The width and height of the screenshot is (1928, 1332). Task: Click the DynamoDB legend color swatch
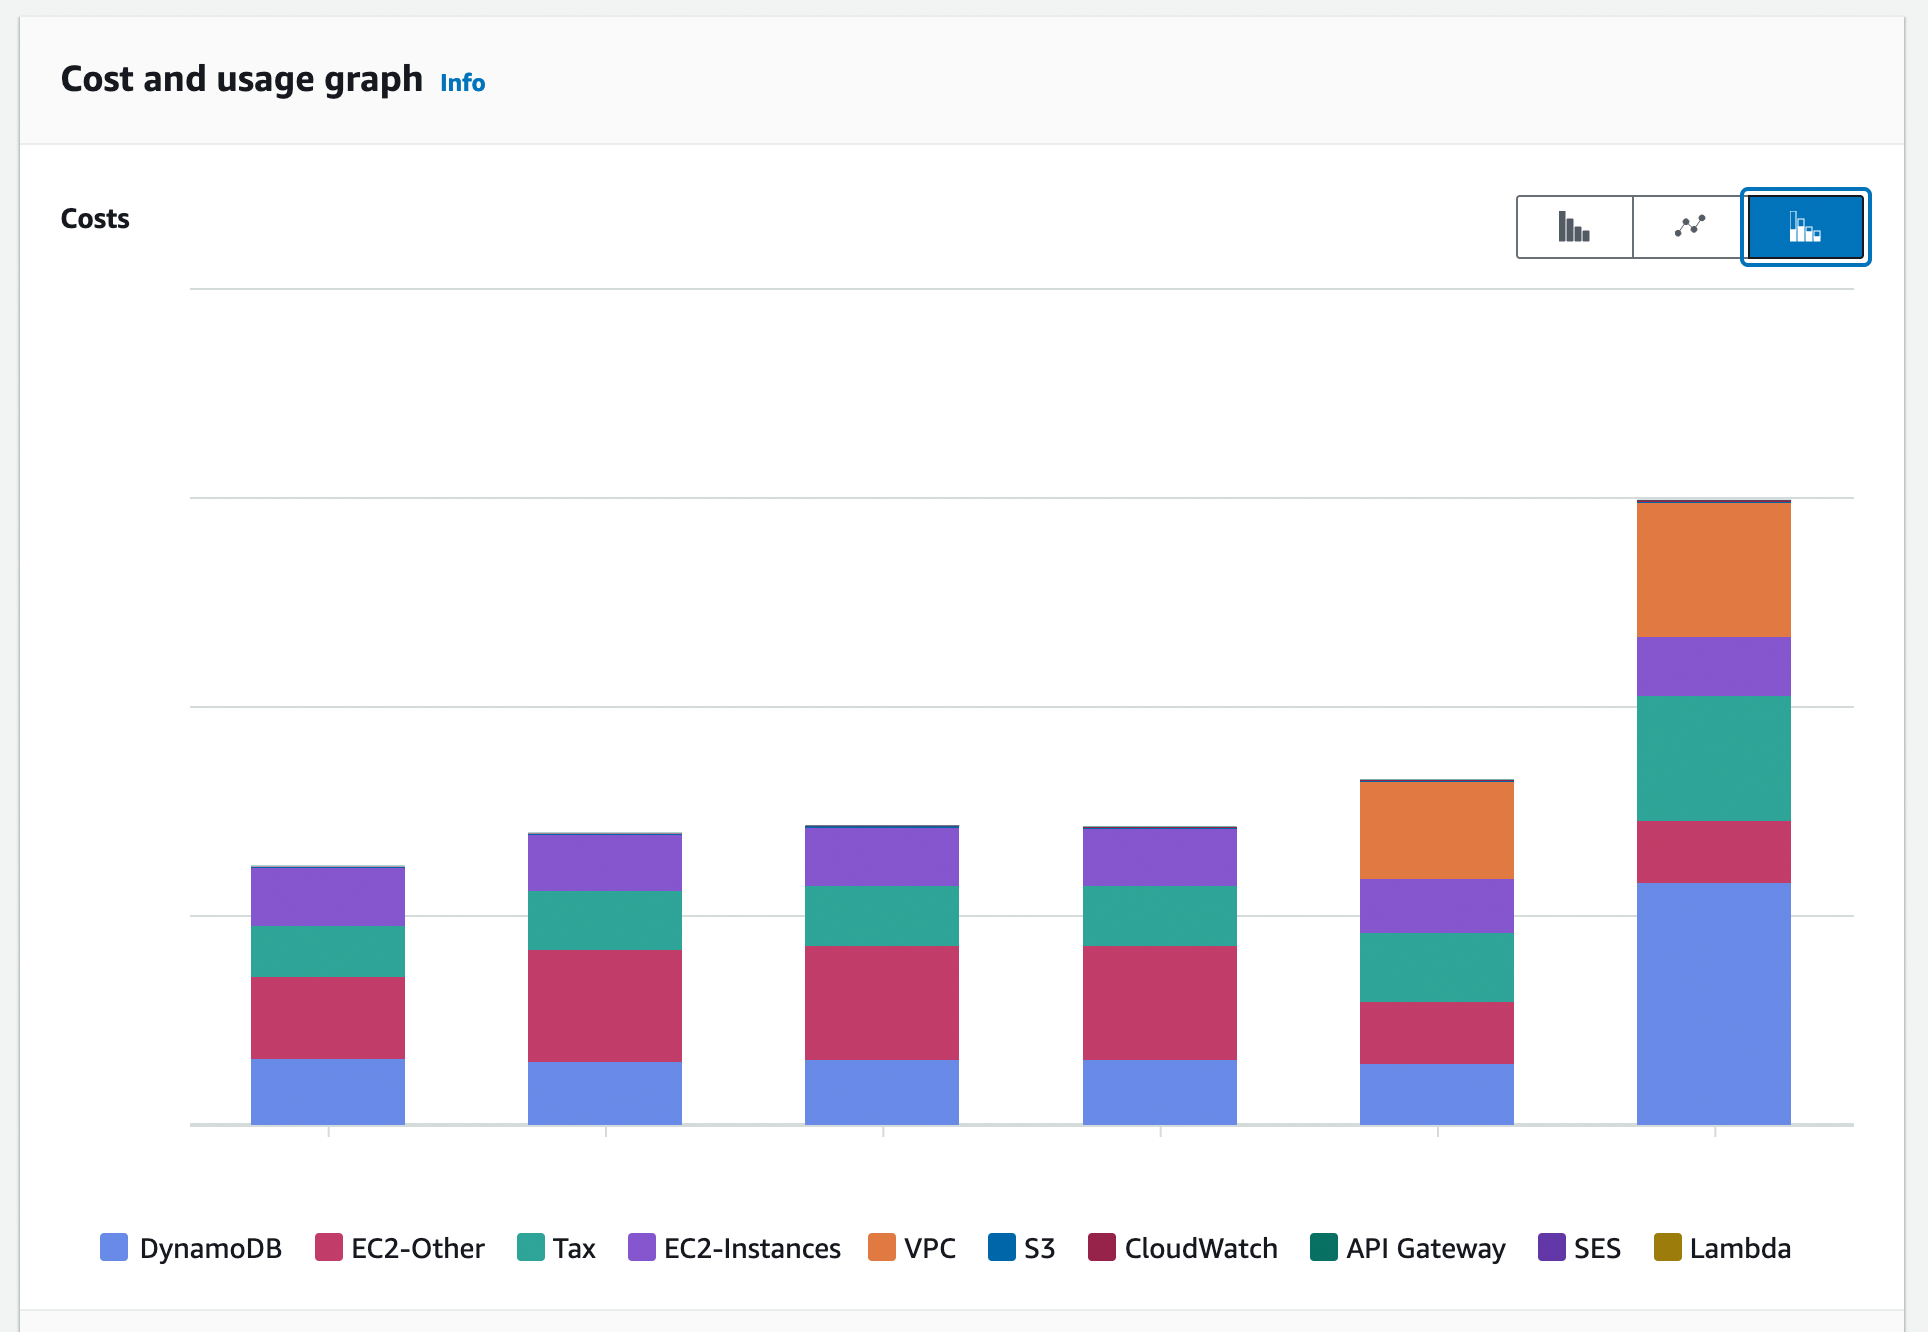pyautogui.click(x=114, y=1247)
